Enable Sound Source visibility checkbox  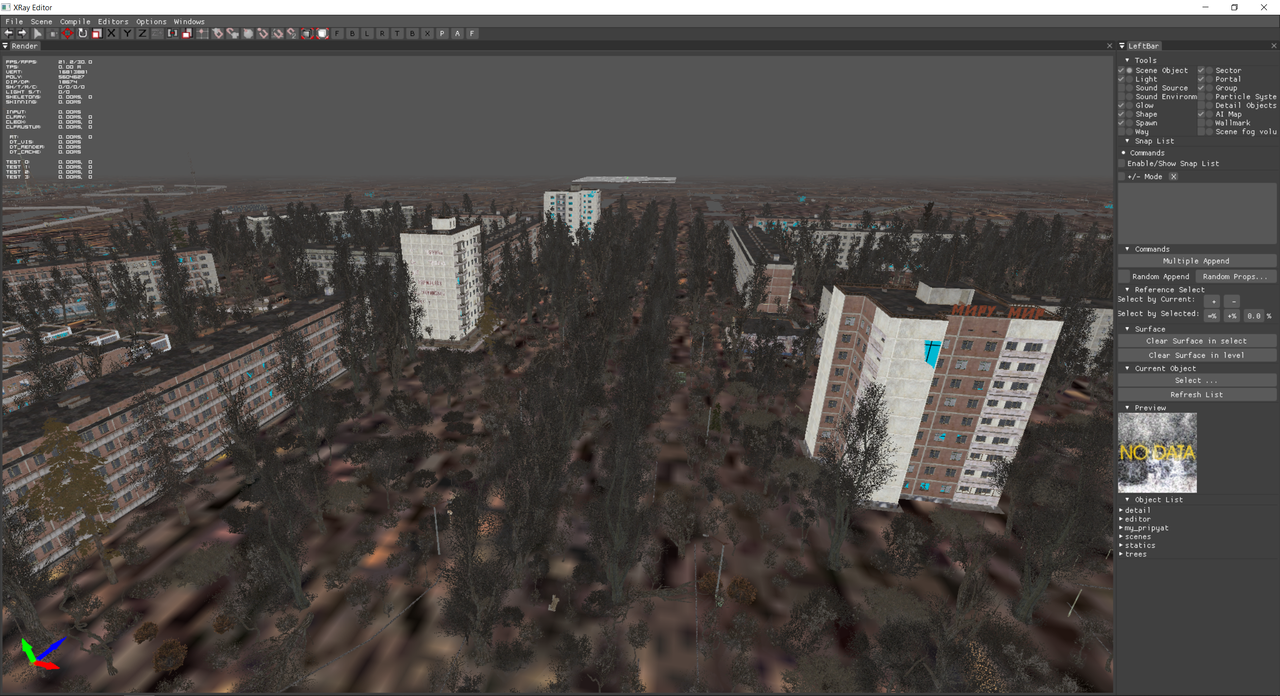click(1121, 88)
